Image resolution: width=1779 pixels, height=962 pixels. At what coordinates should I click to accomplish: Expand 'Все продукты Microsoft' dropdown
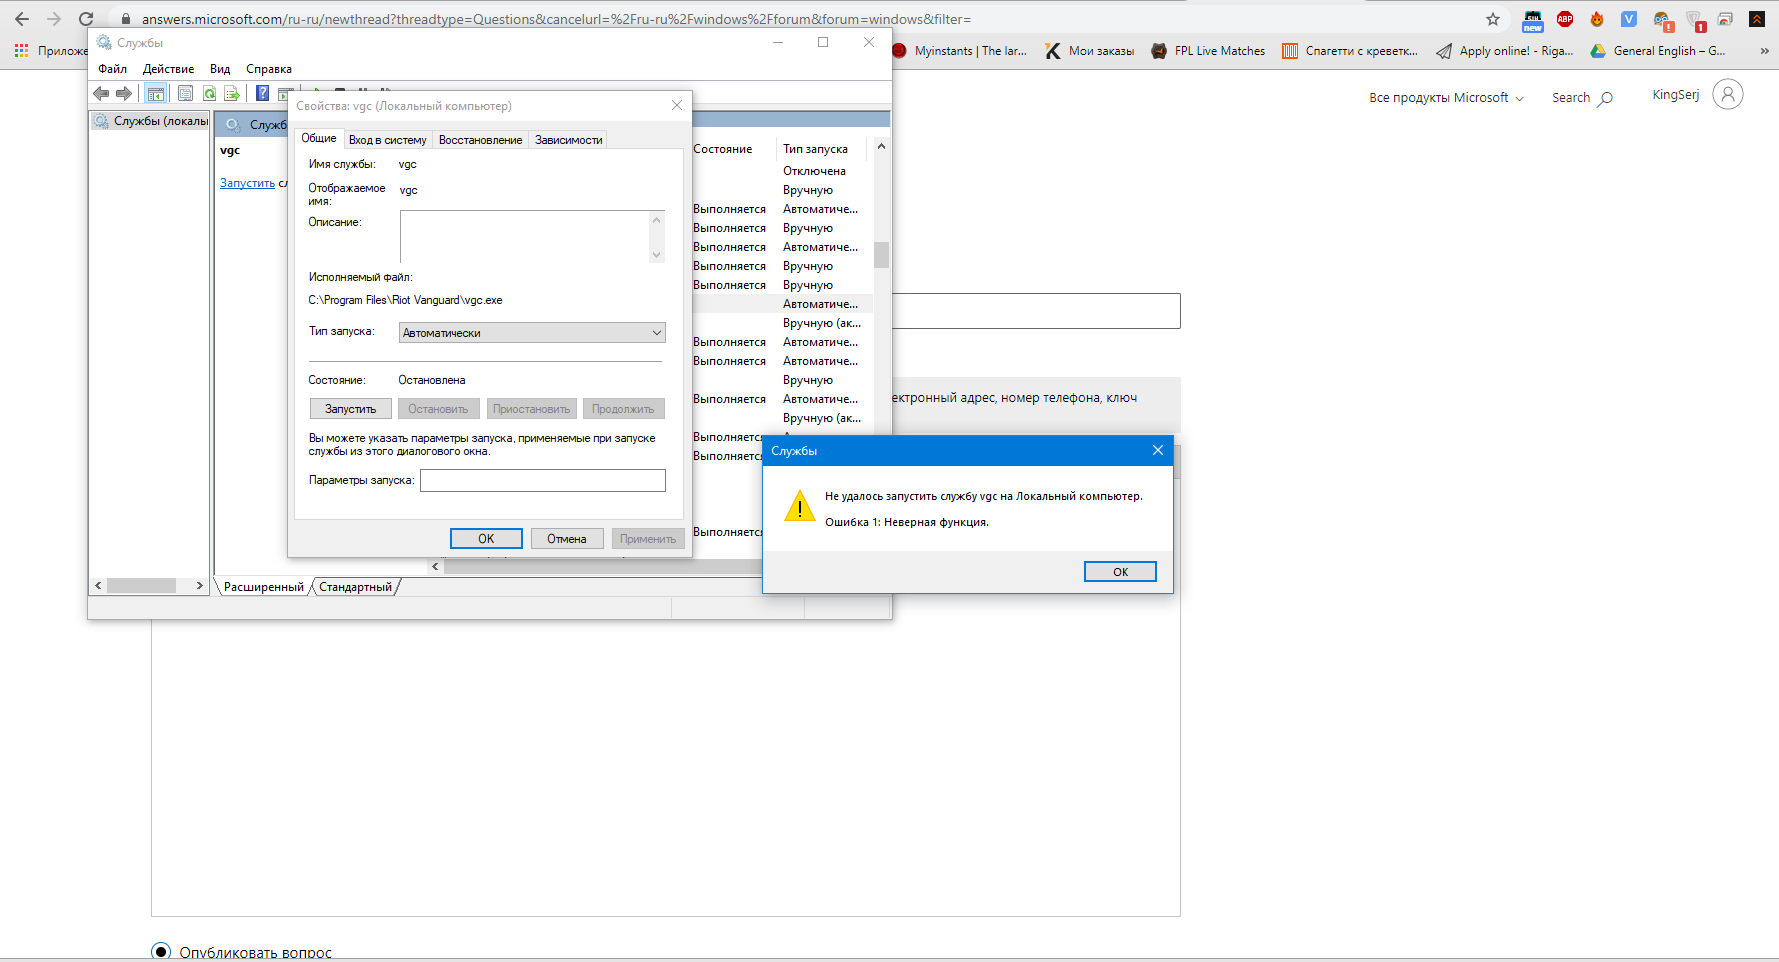tap(1446, 98)
